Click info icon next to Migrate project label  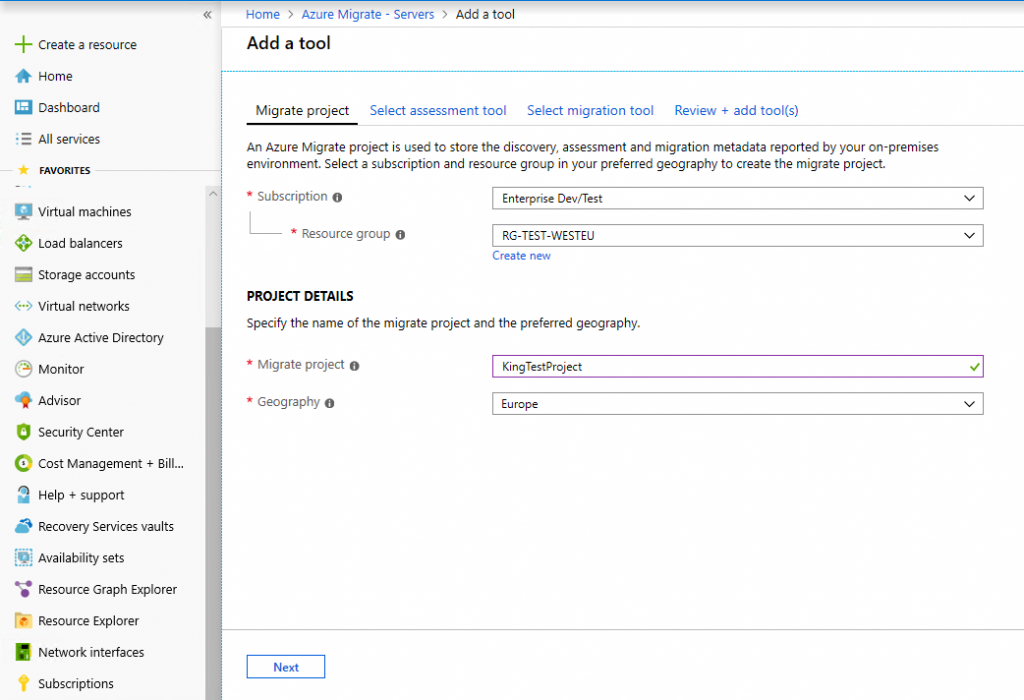click(x=355, y=366)
